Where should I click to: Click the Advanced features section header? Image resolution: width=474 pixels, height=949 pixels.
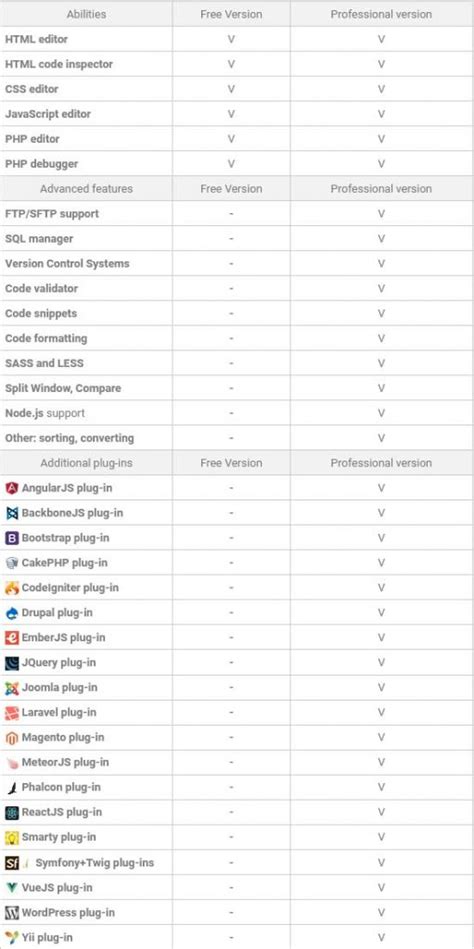click(x=87, y=189)
